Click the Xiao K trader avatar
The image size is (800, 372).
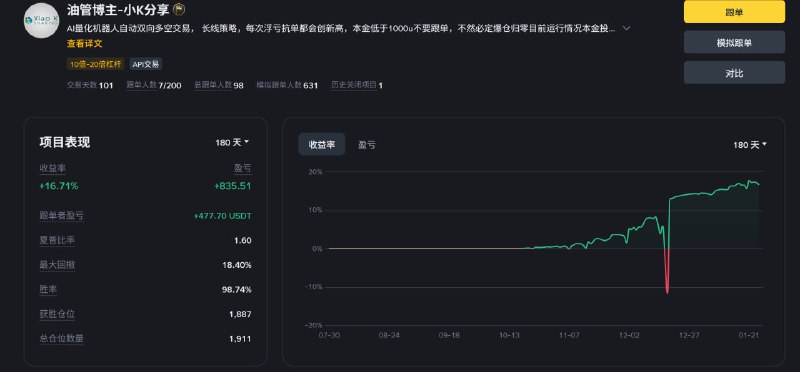pyautogui.click(x=41, y=20)
